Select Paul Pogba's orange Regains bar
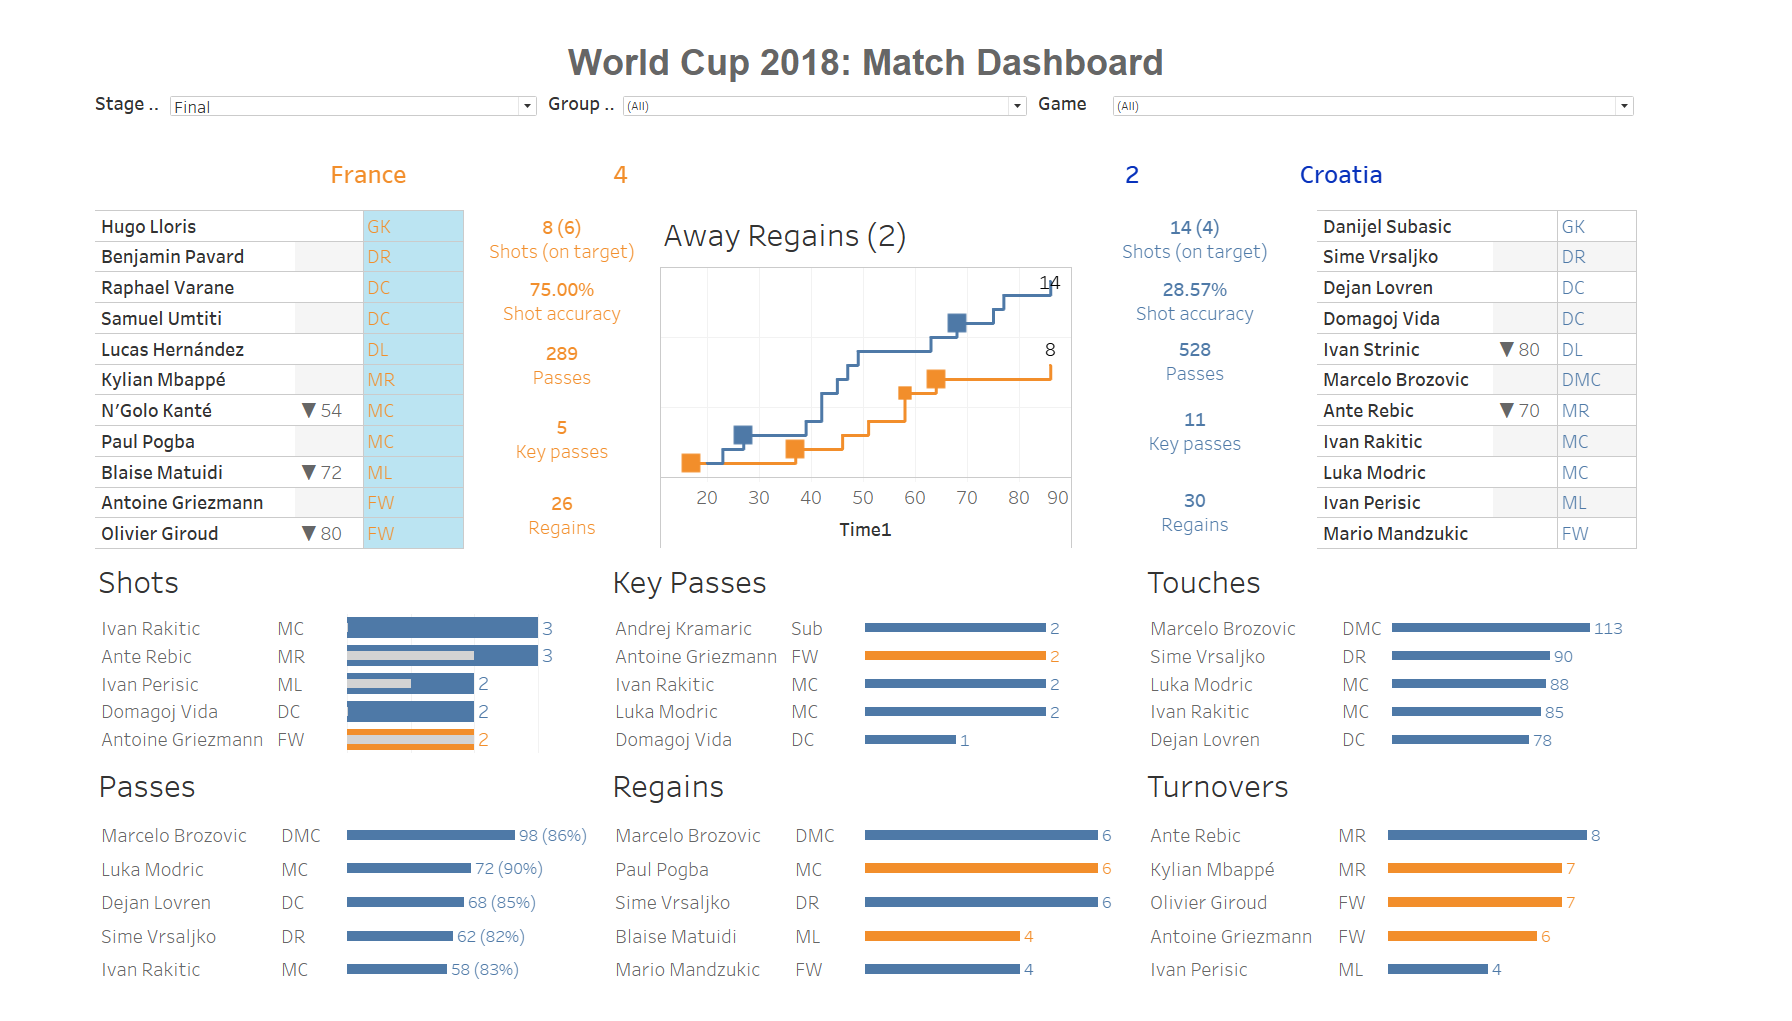This screenshot has height=1021, width=1792. click(x=980, y=869)
